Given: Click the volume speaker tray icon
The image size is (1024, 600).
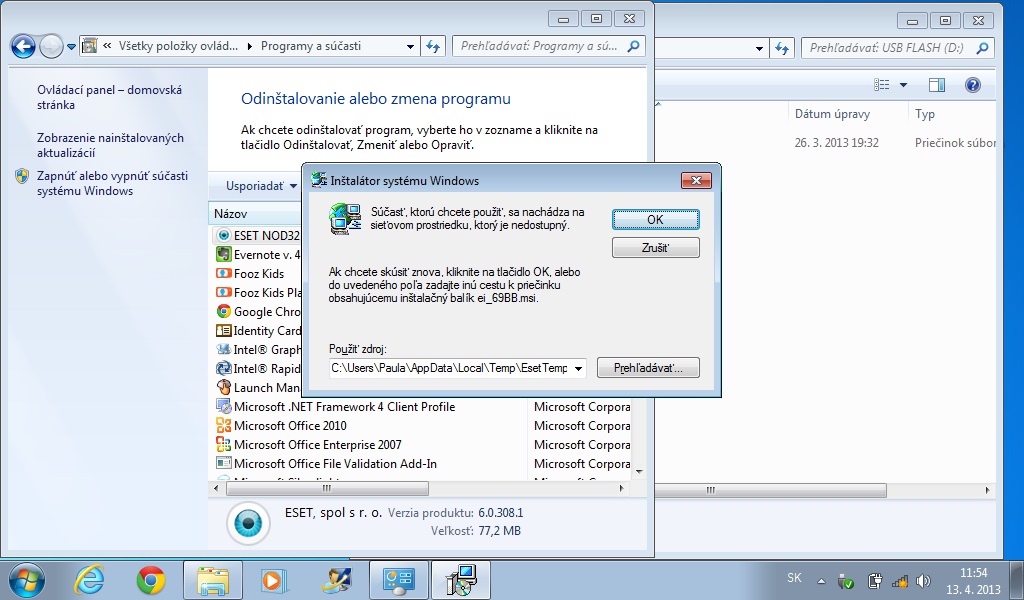Looking at the screenshot, I should click(923, 580).
